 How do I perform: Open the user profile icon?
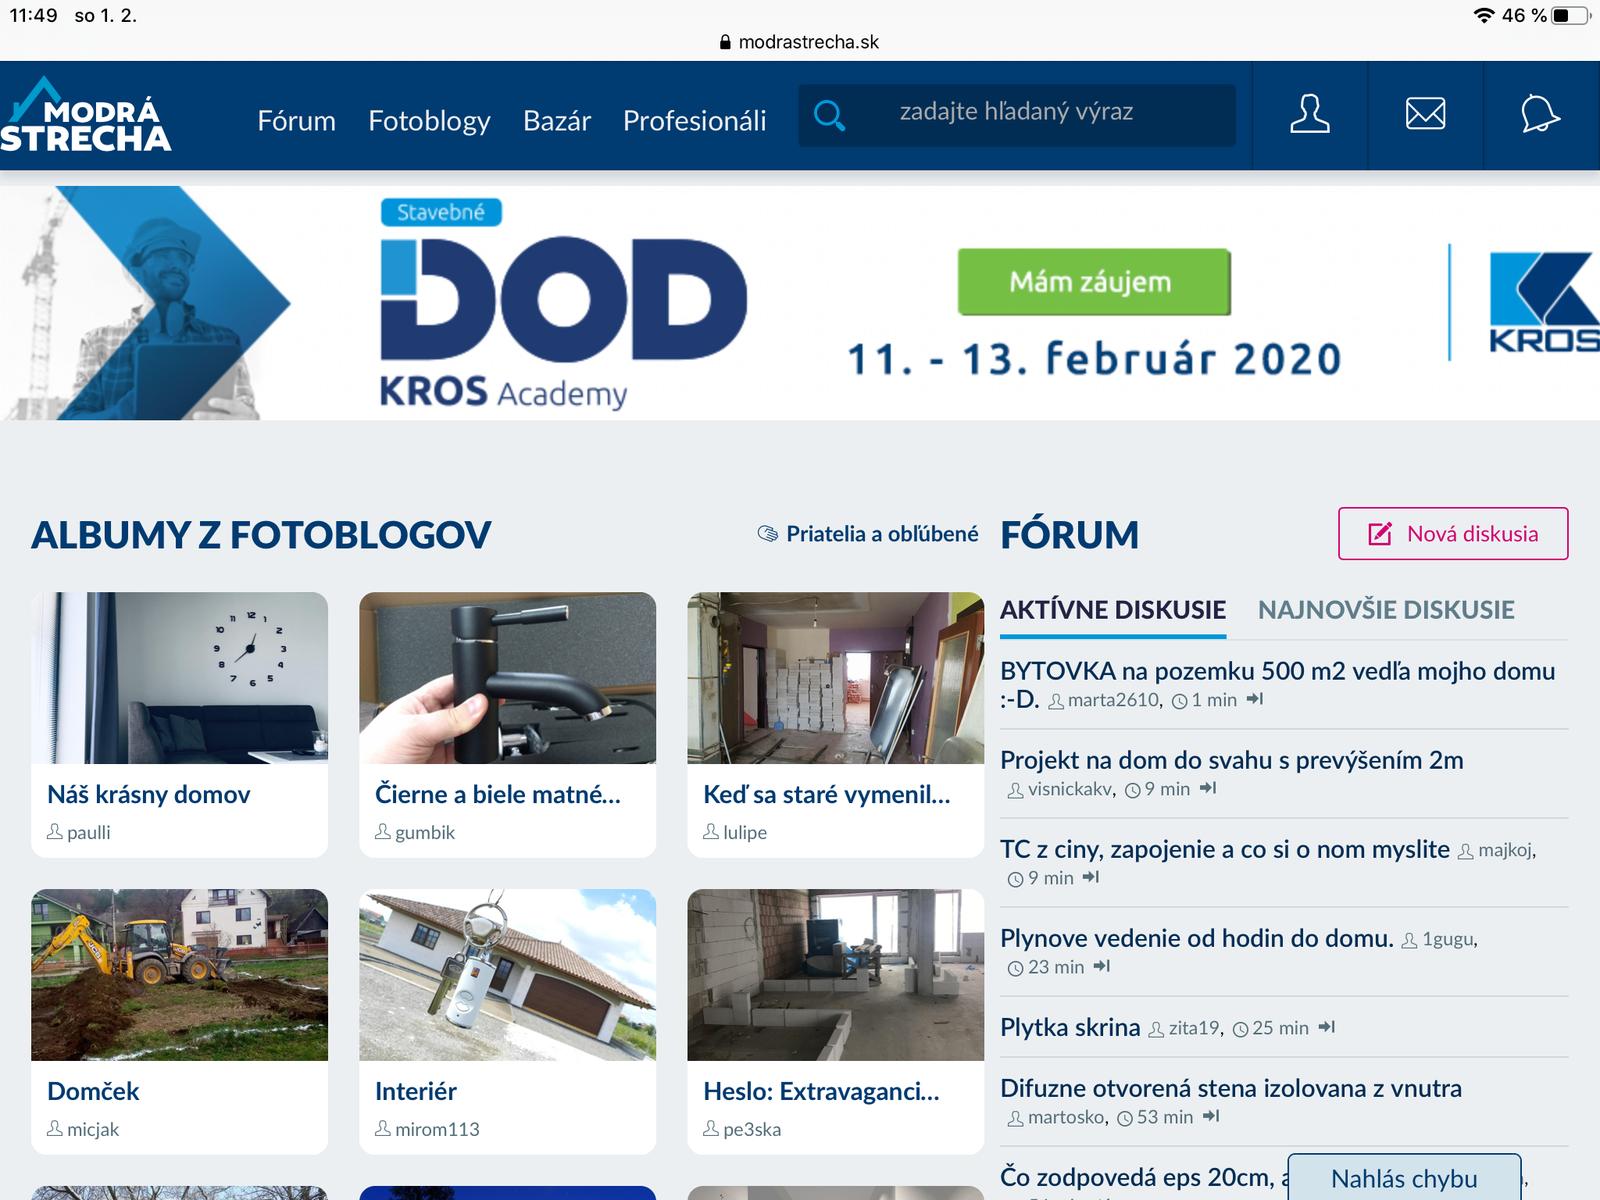1309,115
